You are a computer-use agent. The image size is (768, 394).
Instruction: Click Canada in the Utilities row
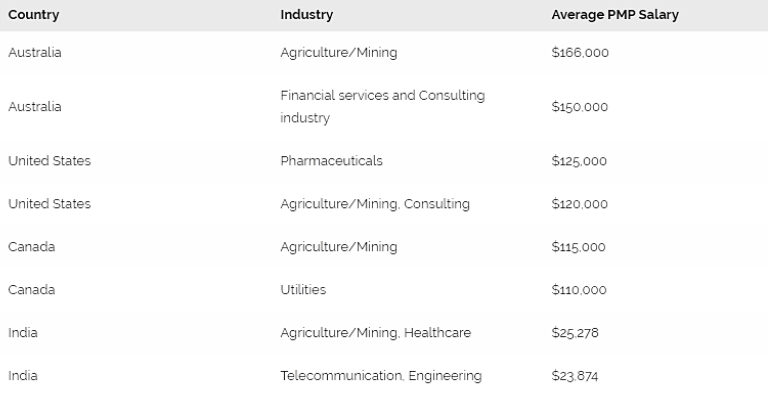(31, 290)
